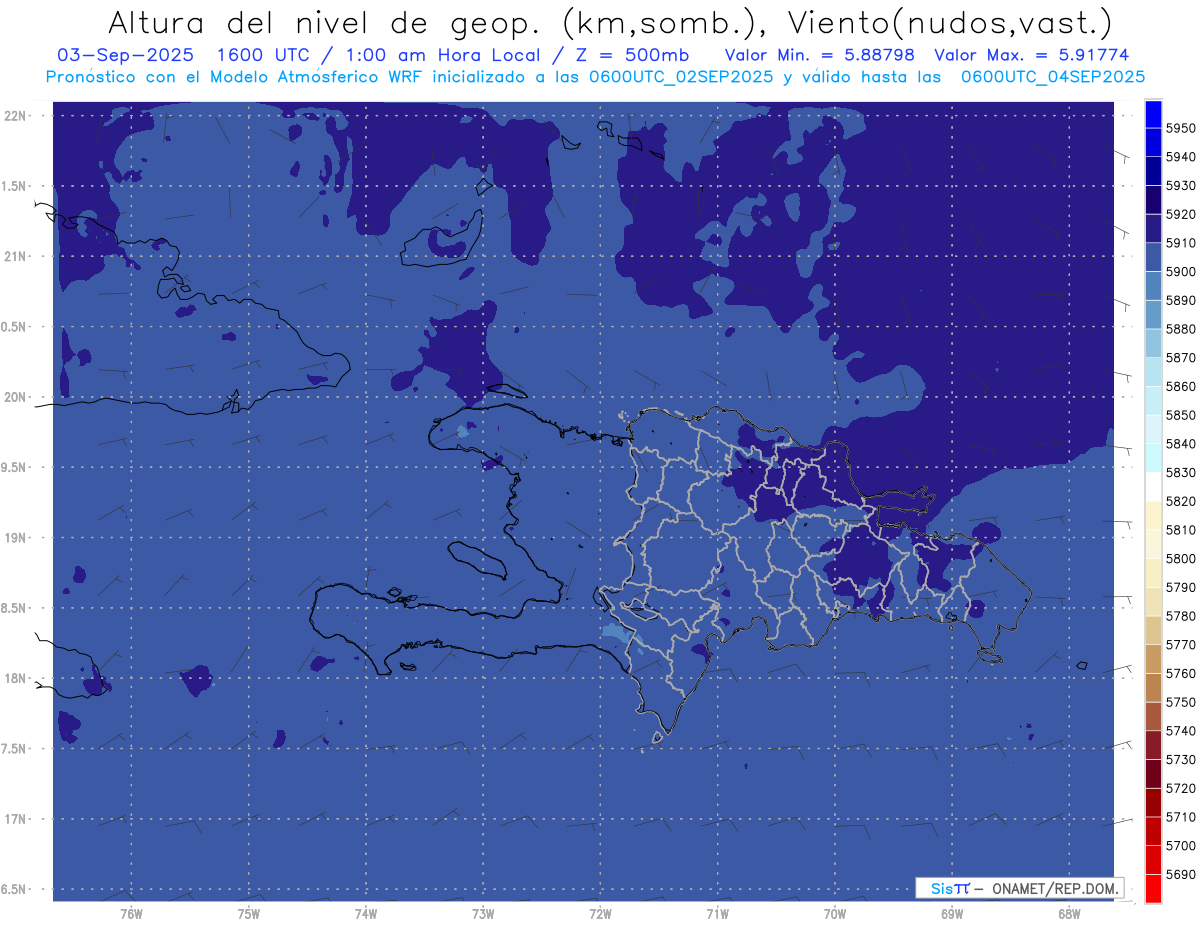The image size is (1200, 927).
Task: Click the '72W' longitude label
Action: pos(600,914)
